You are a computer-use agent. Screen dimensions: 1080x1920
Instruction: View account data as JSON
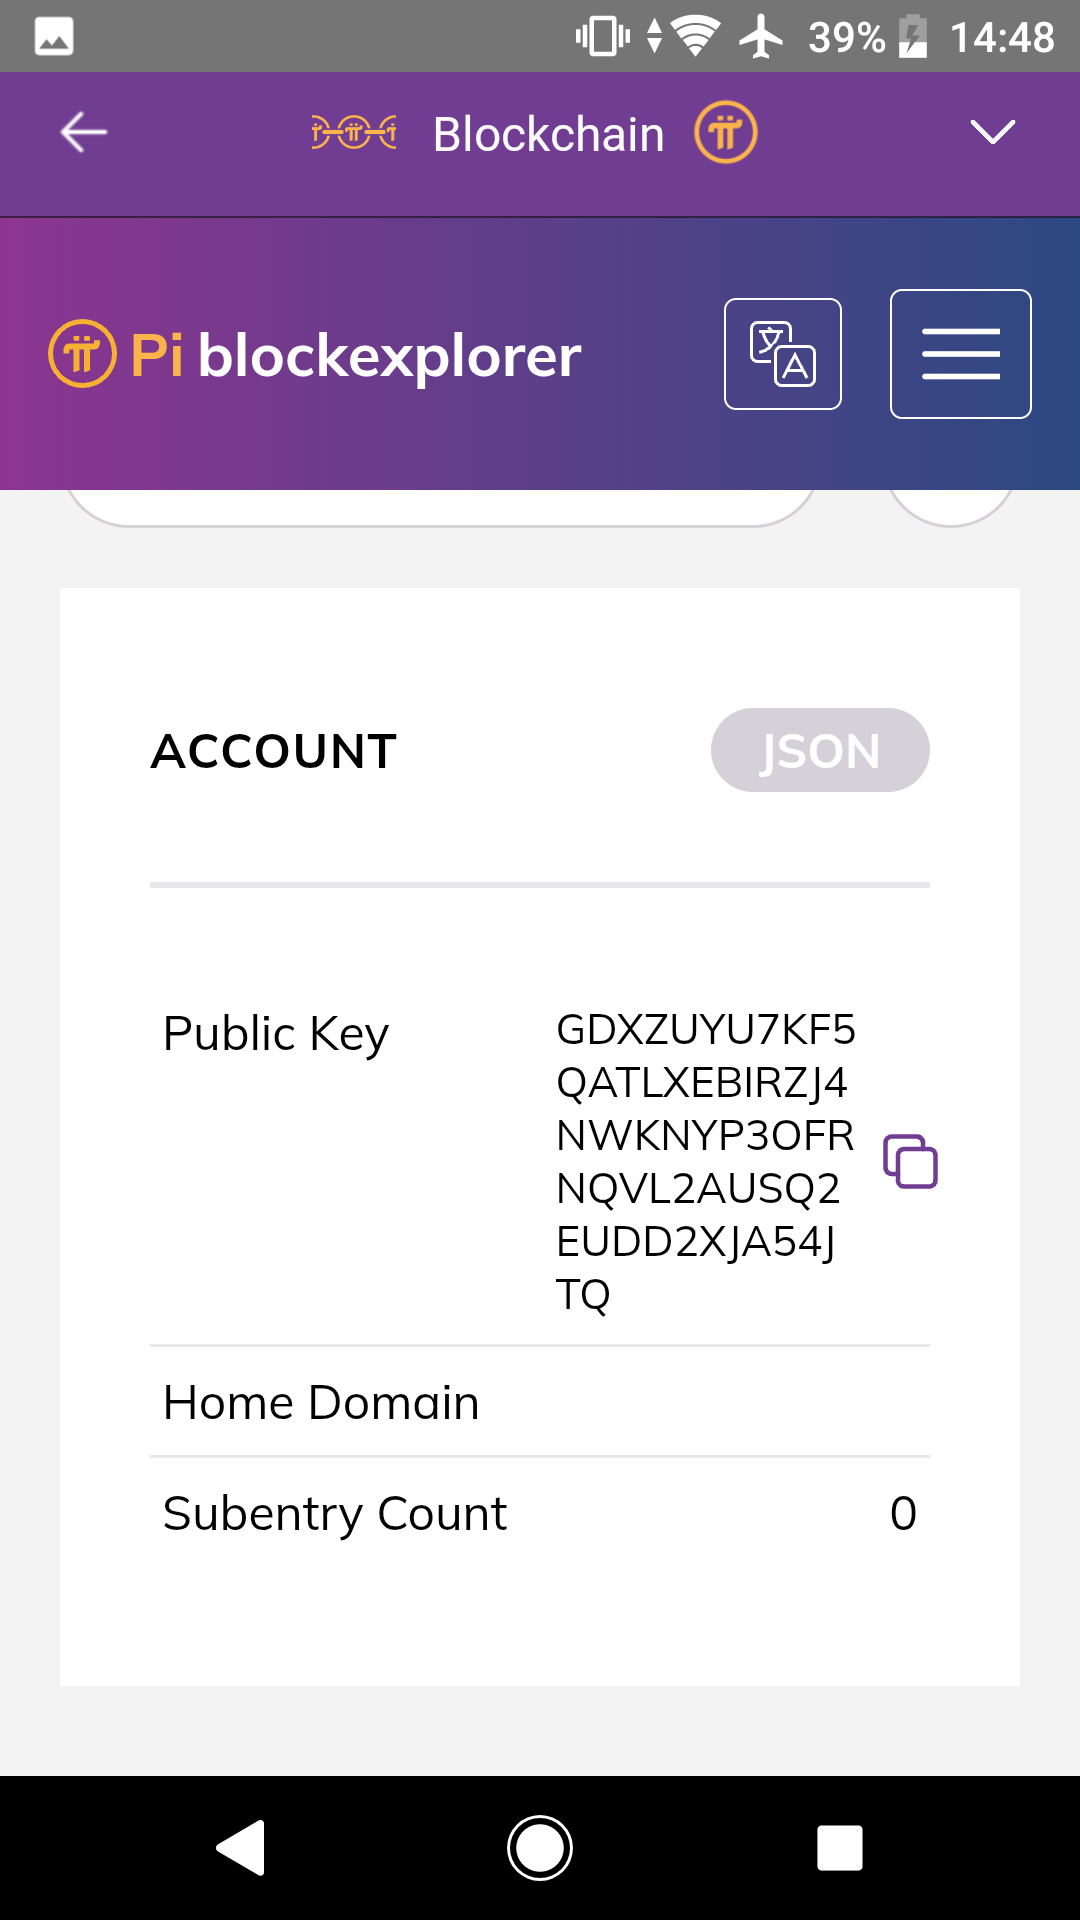[x=820, y=750]
